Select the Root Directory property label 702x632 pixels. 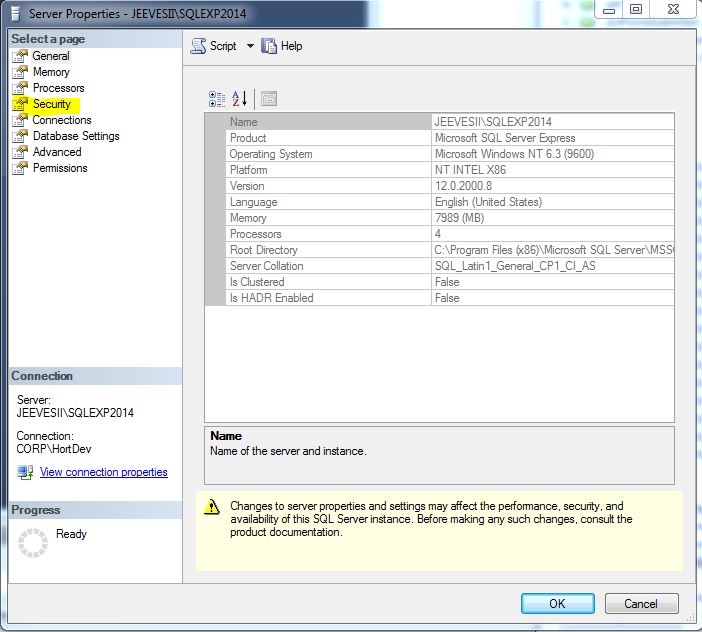coord(264,250)
